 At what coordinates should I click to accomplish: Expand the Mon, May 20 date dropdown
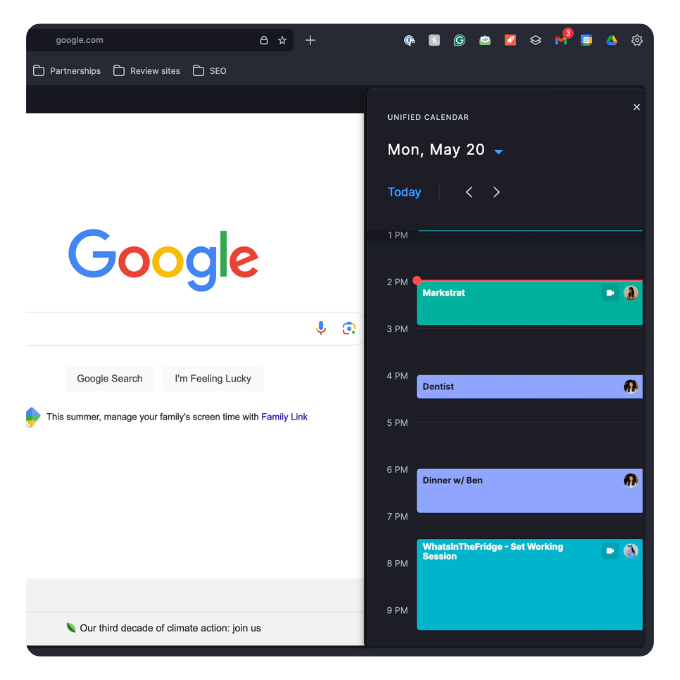[x=499, y=152]
